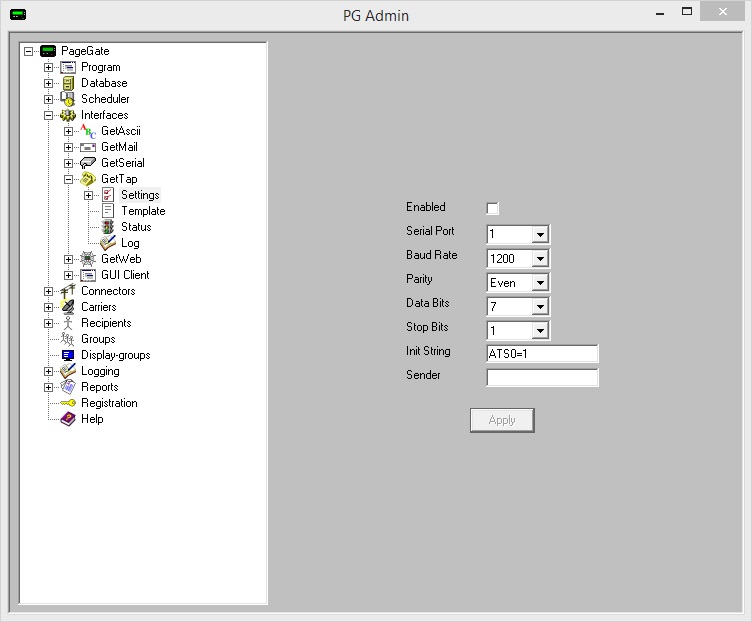The image size is (752, 622).
Task: Click the GetWeb spider web icon
Action: click(x=88, y=259)
